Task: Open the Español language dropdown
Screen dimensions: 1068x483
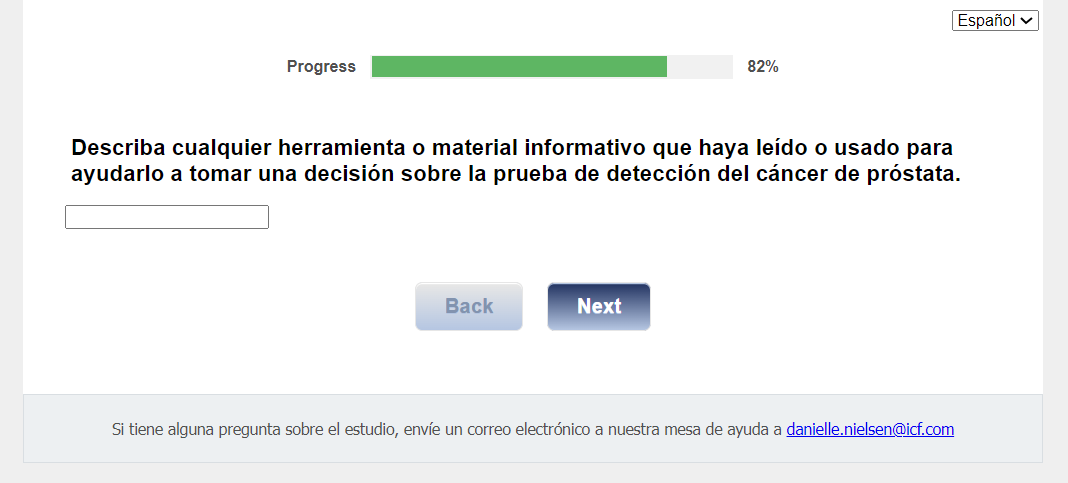Action: coord(995,21)
